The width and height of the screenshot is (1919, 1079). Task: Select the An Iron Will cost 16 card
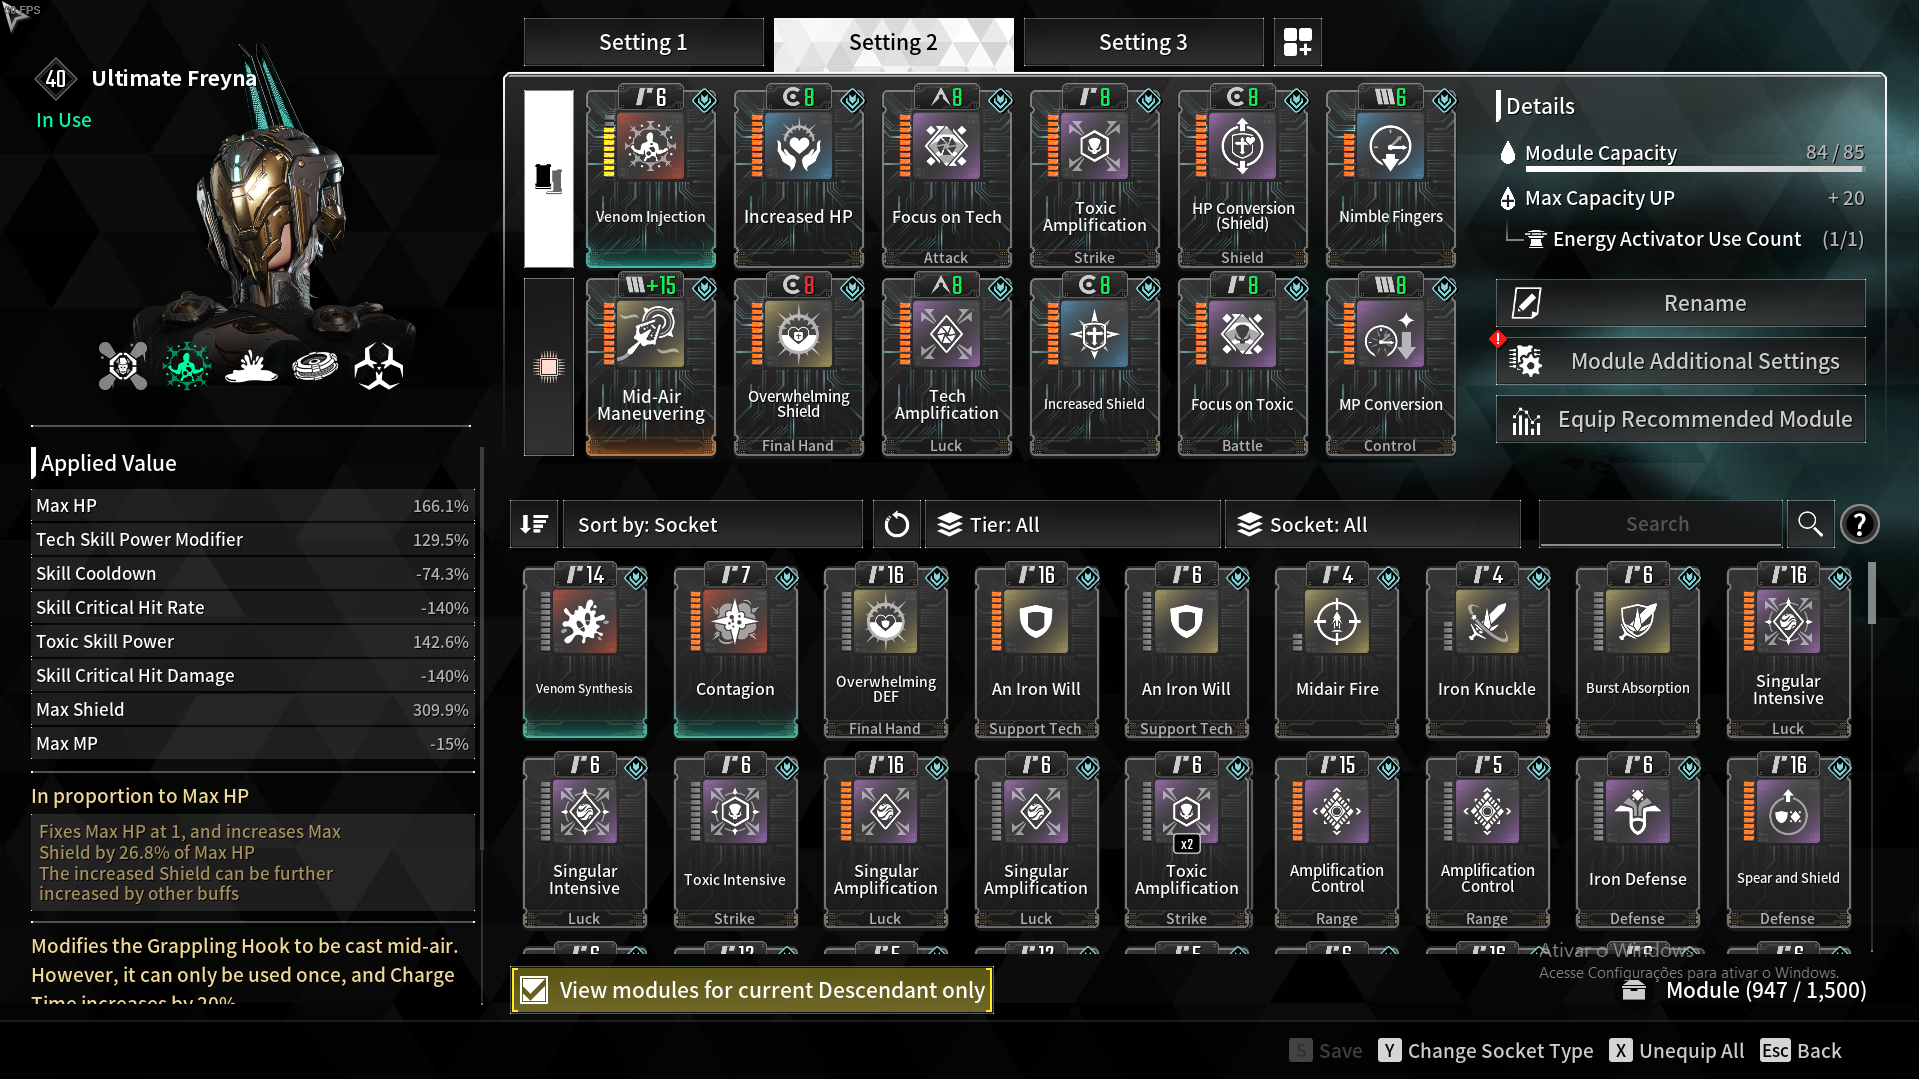pos(1036,651)
